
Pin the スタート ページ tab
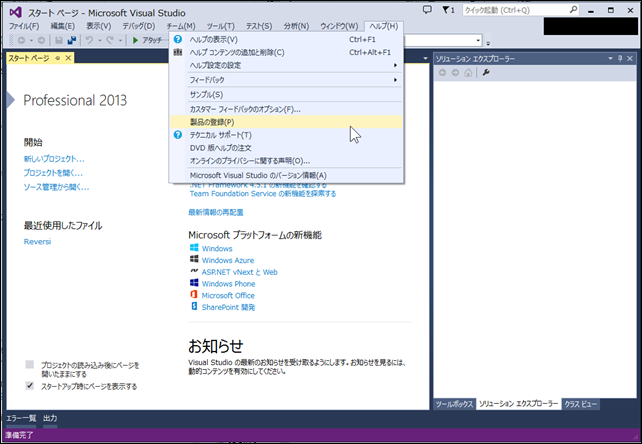(57, 60)
